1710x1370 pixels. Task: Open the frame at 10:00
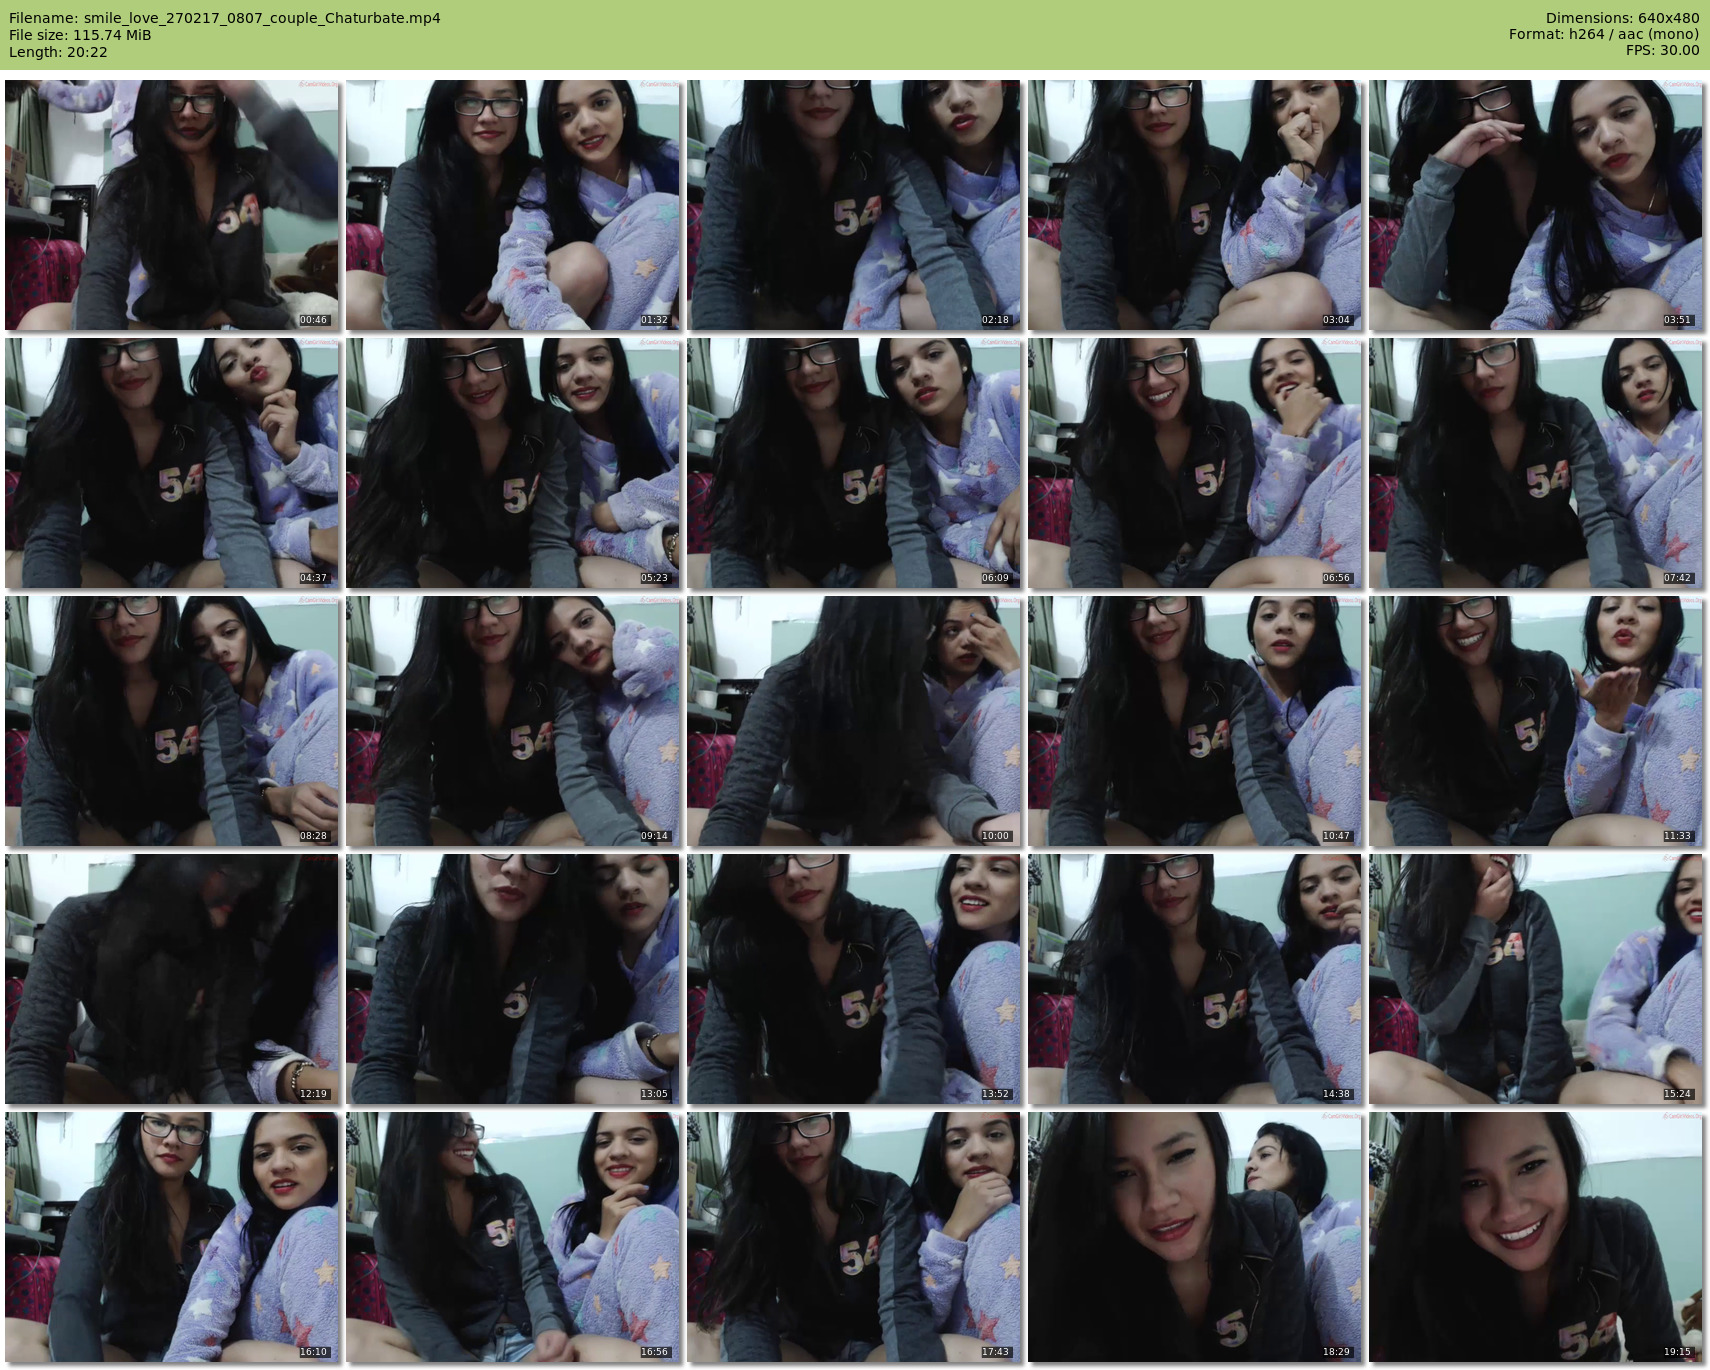(x=854, y=721)
